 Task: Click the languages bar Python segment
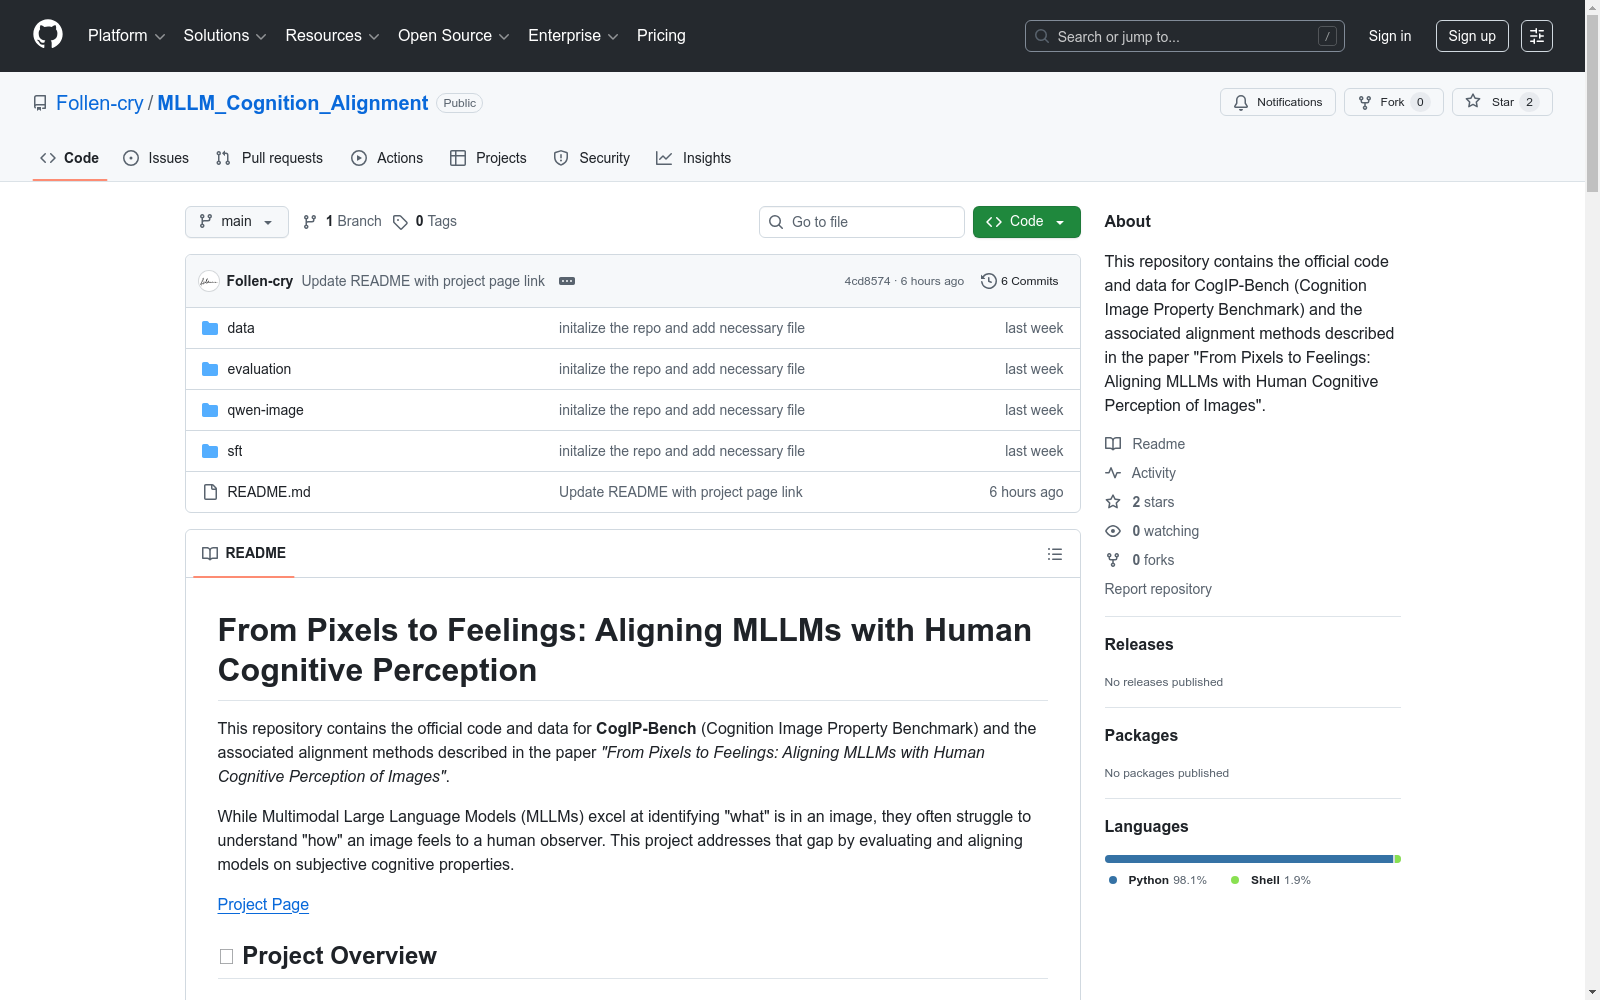click(1249, 859)
